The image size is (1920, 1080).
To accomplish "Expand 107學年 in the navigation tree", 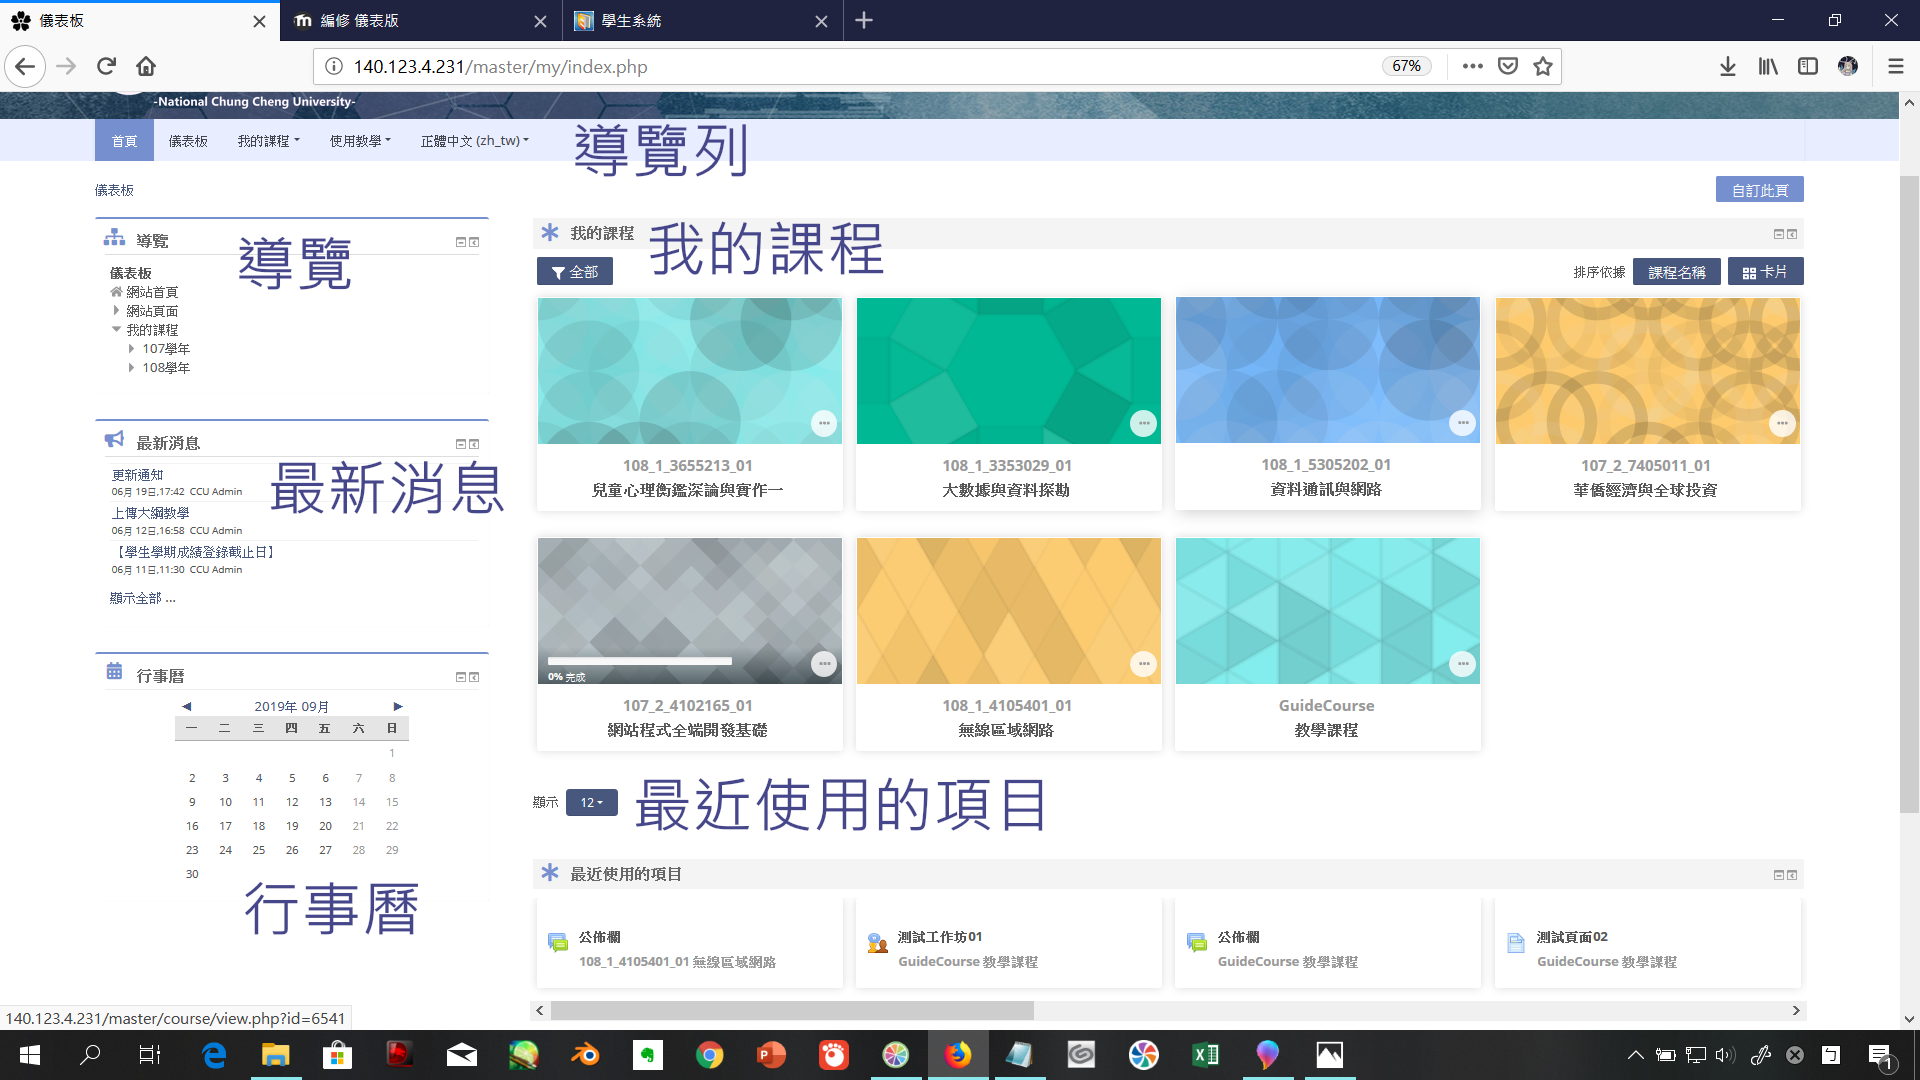I will [131, 348].
